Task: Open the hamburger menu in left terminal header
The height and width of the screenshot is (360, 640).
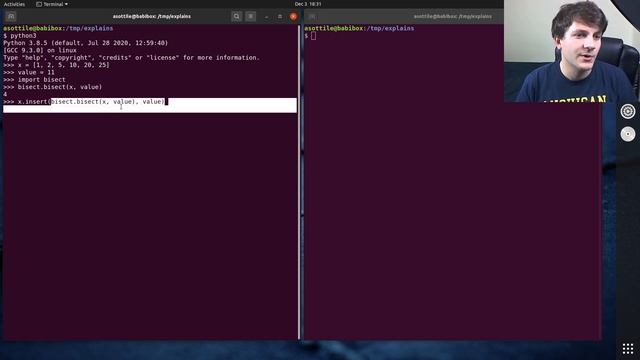Action: click(x=251, y=16)
